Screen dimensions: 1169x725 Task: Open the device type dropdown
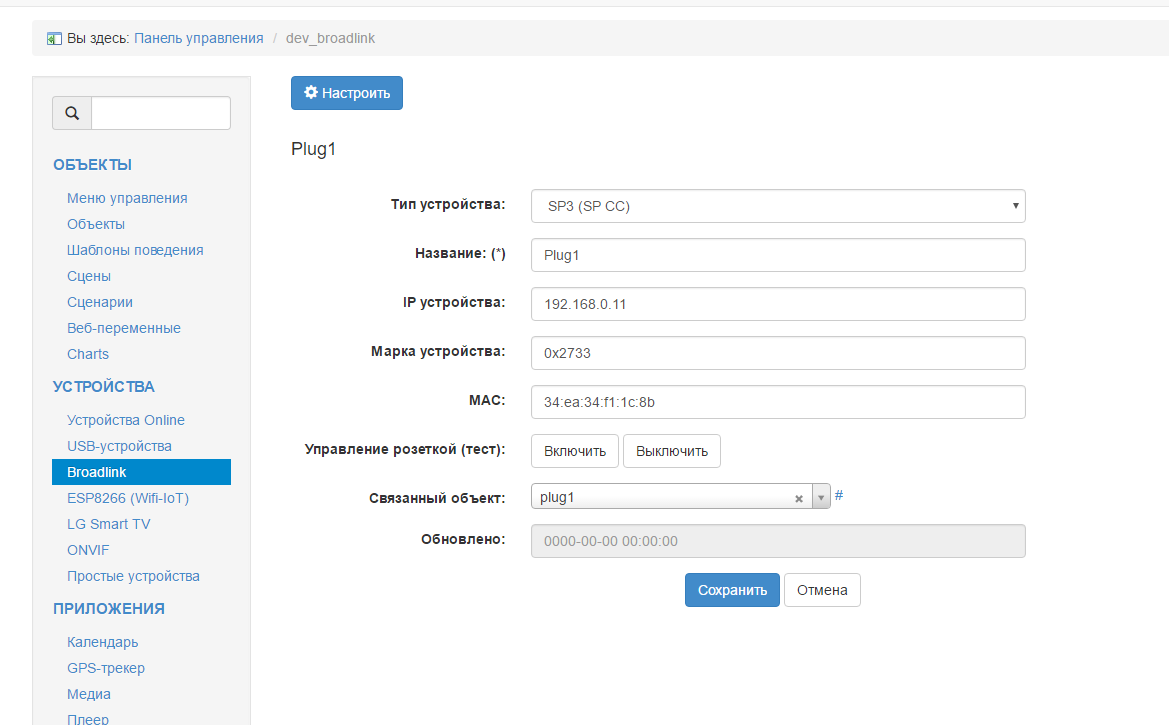[x=778, y=206]
